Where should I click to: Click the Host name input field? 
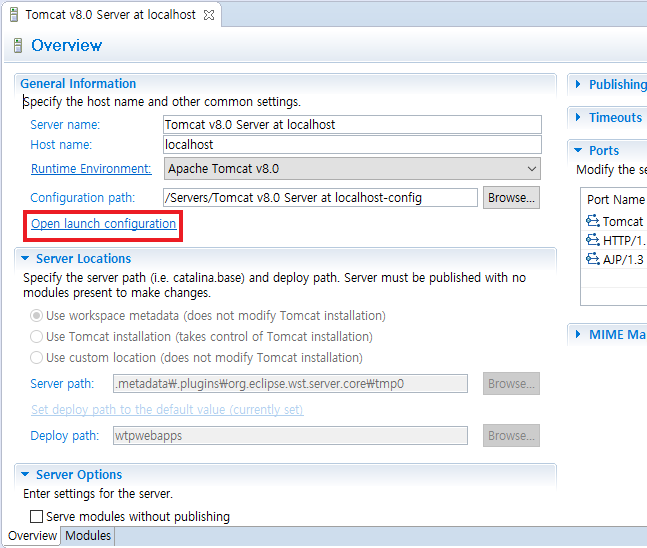pyautogui.click(x=352, y=144)
